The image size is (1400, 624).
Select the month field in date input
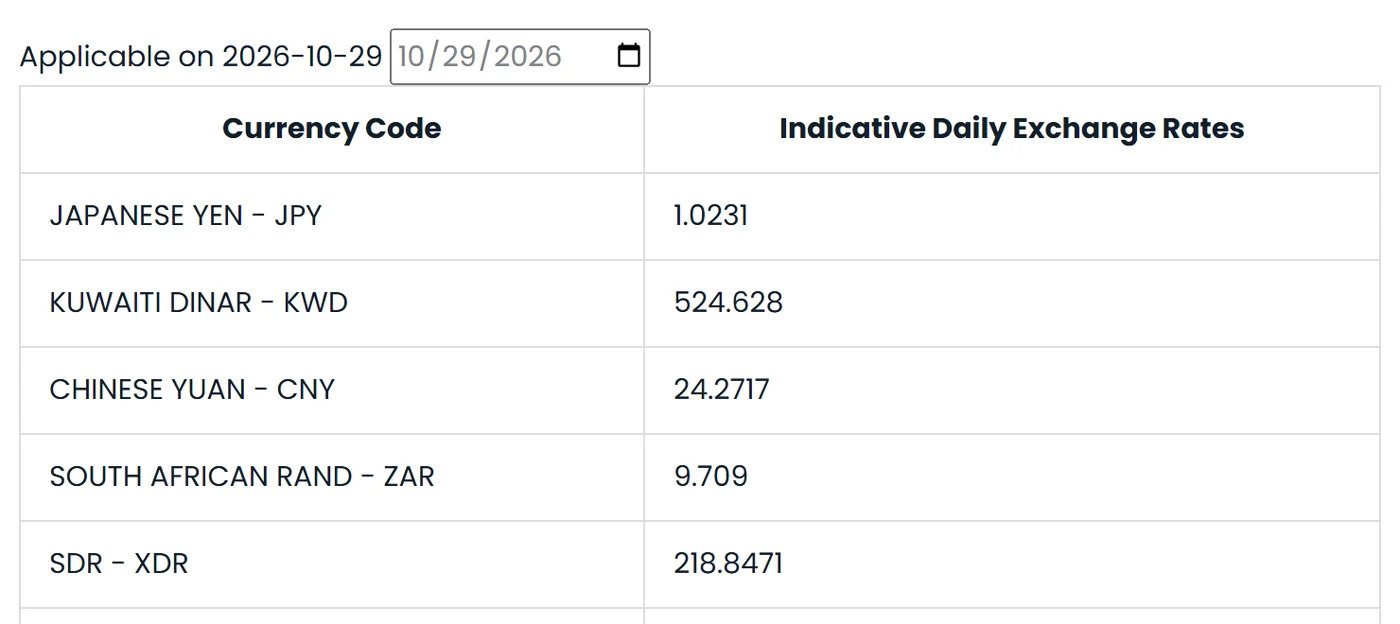pyautogui.click(x=412, y=56)
